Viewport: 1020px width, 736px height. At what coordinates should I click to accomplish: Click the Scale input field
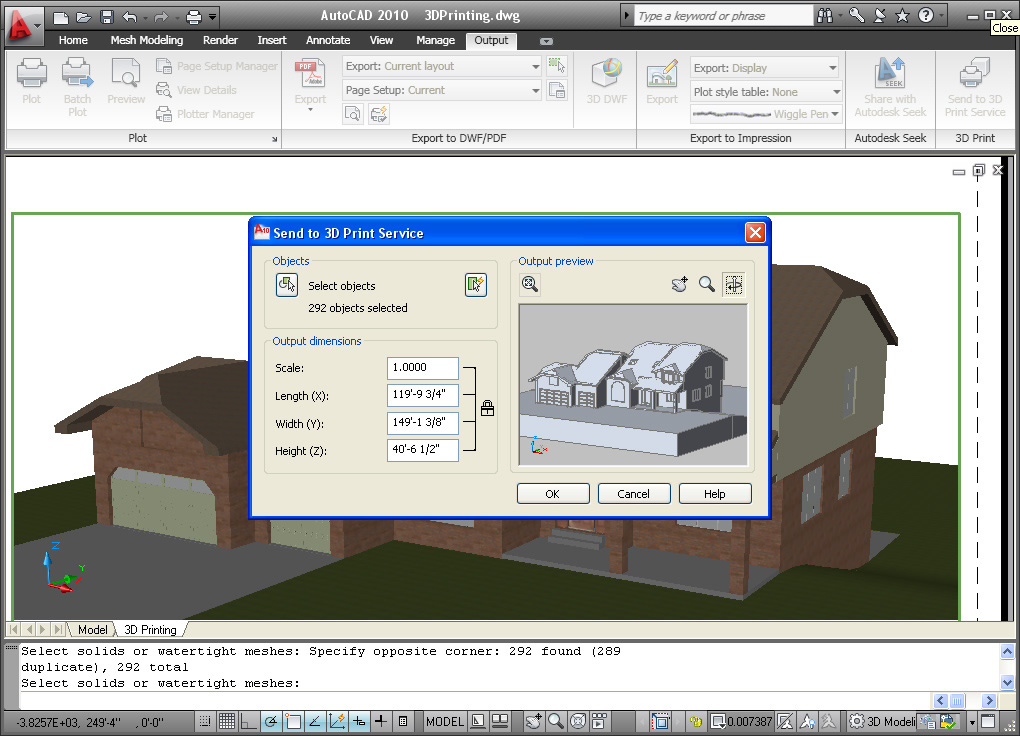(x=422, y=368)
